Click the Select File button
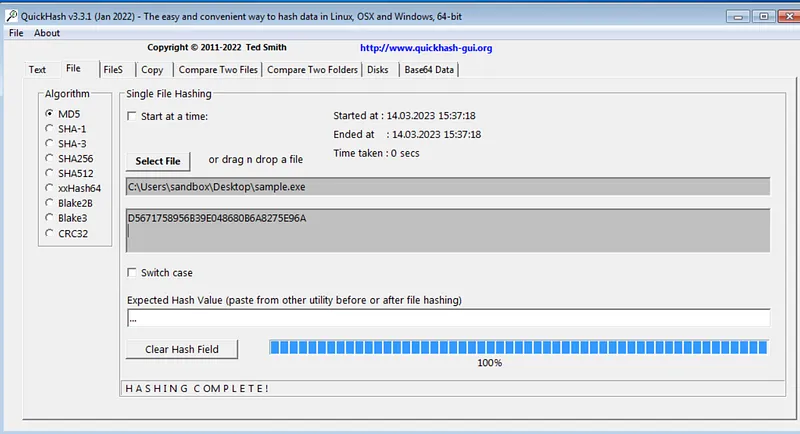Viewport: 800px width, 434px height. (158, 161)
